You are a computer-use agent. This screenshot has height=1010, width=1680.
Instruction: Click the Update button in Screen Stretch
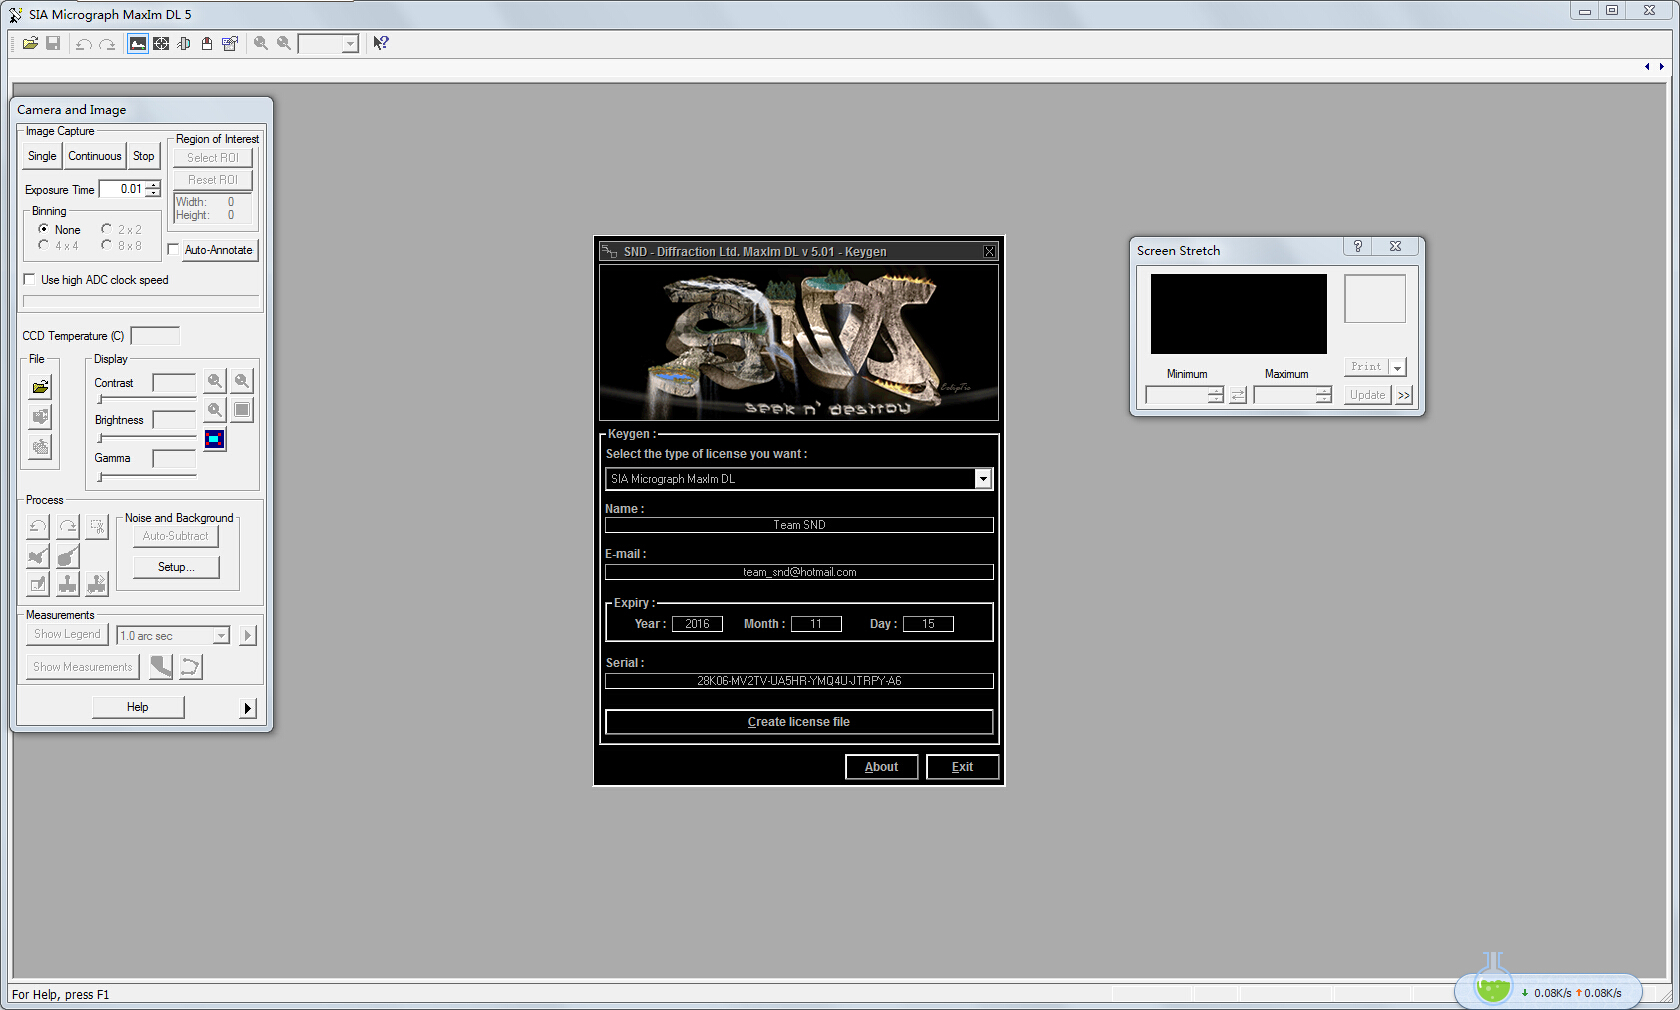click(x=1367, y=395)
